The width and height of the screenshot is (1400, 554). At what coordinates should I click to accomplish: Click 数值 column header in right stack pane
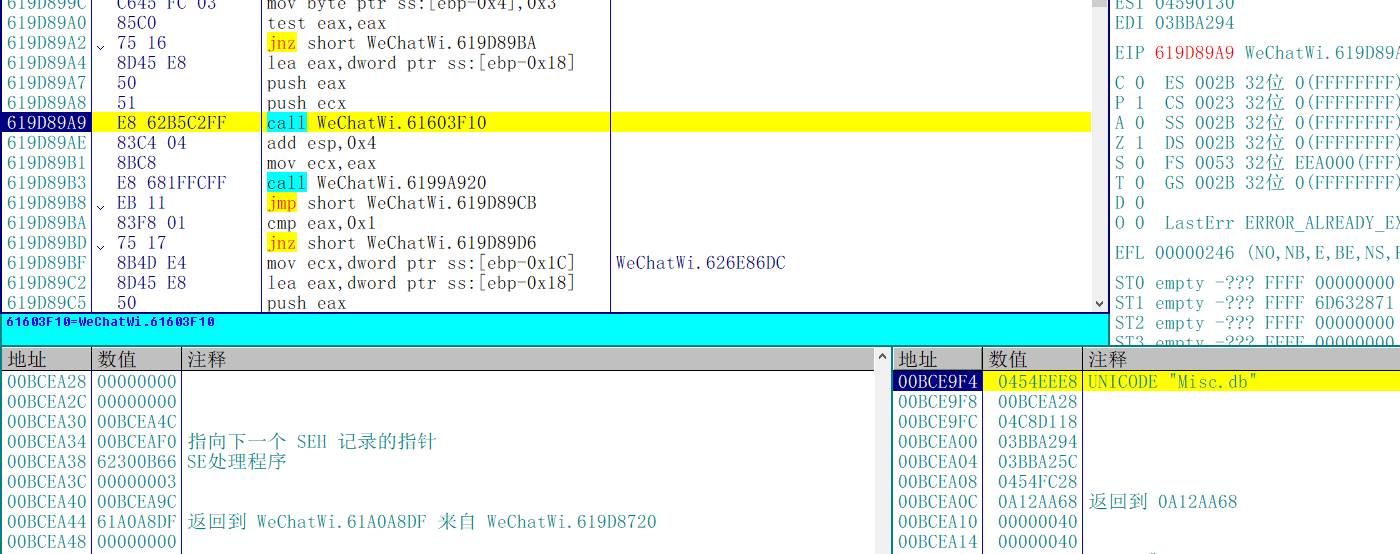click(1032, 359)
